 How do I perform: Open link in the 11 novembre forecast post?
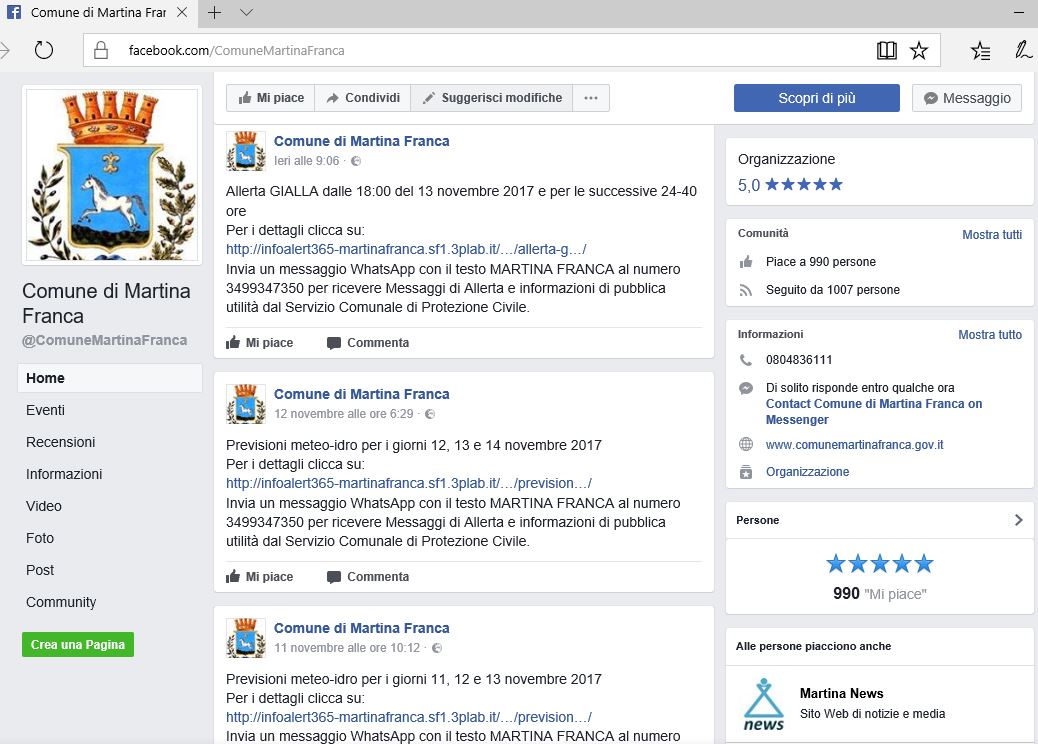tap(408, 718)
